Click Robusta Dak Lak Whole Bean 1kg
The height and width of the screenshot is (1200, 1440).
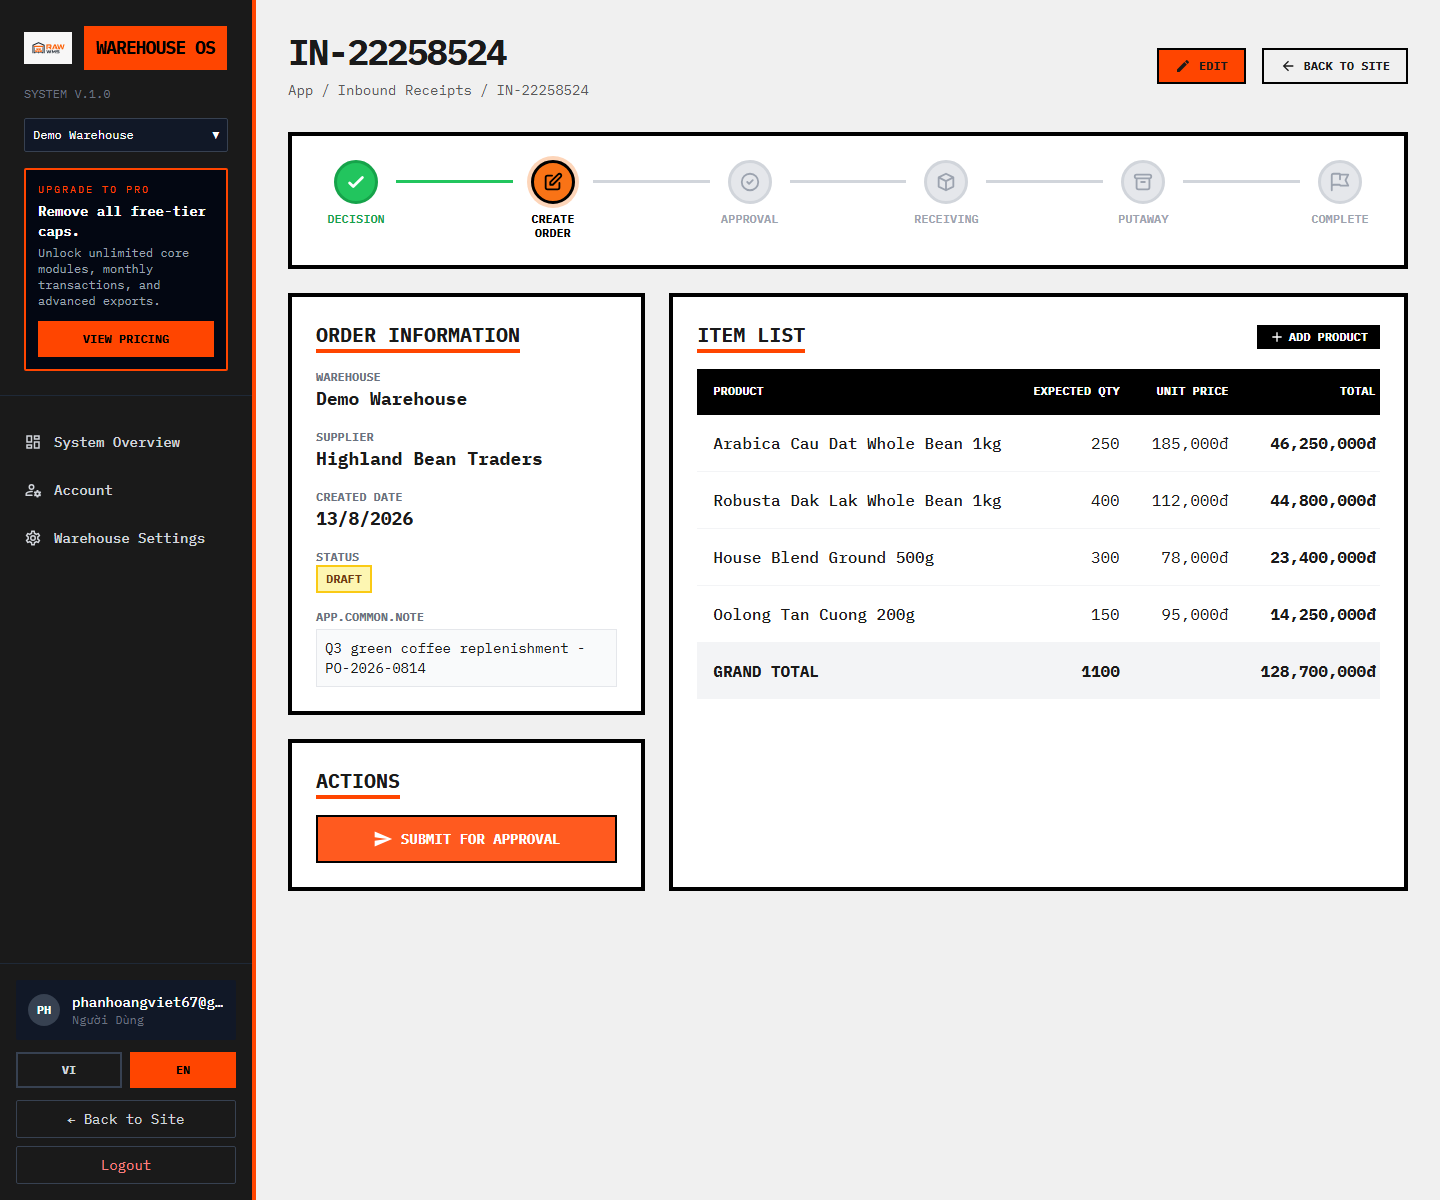click(x=857, y=500)
